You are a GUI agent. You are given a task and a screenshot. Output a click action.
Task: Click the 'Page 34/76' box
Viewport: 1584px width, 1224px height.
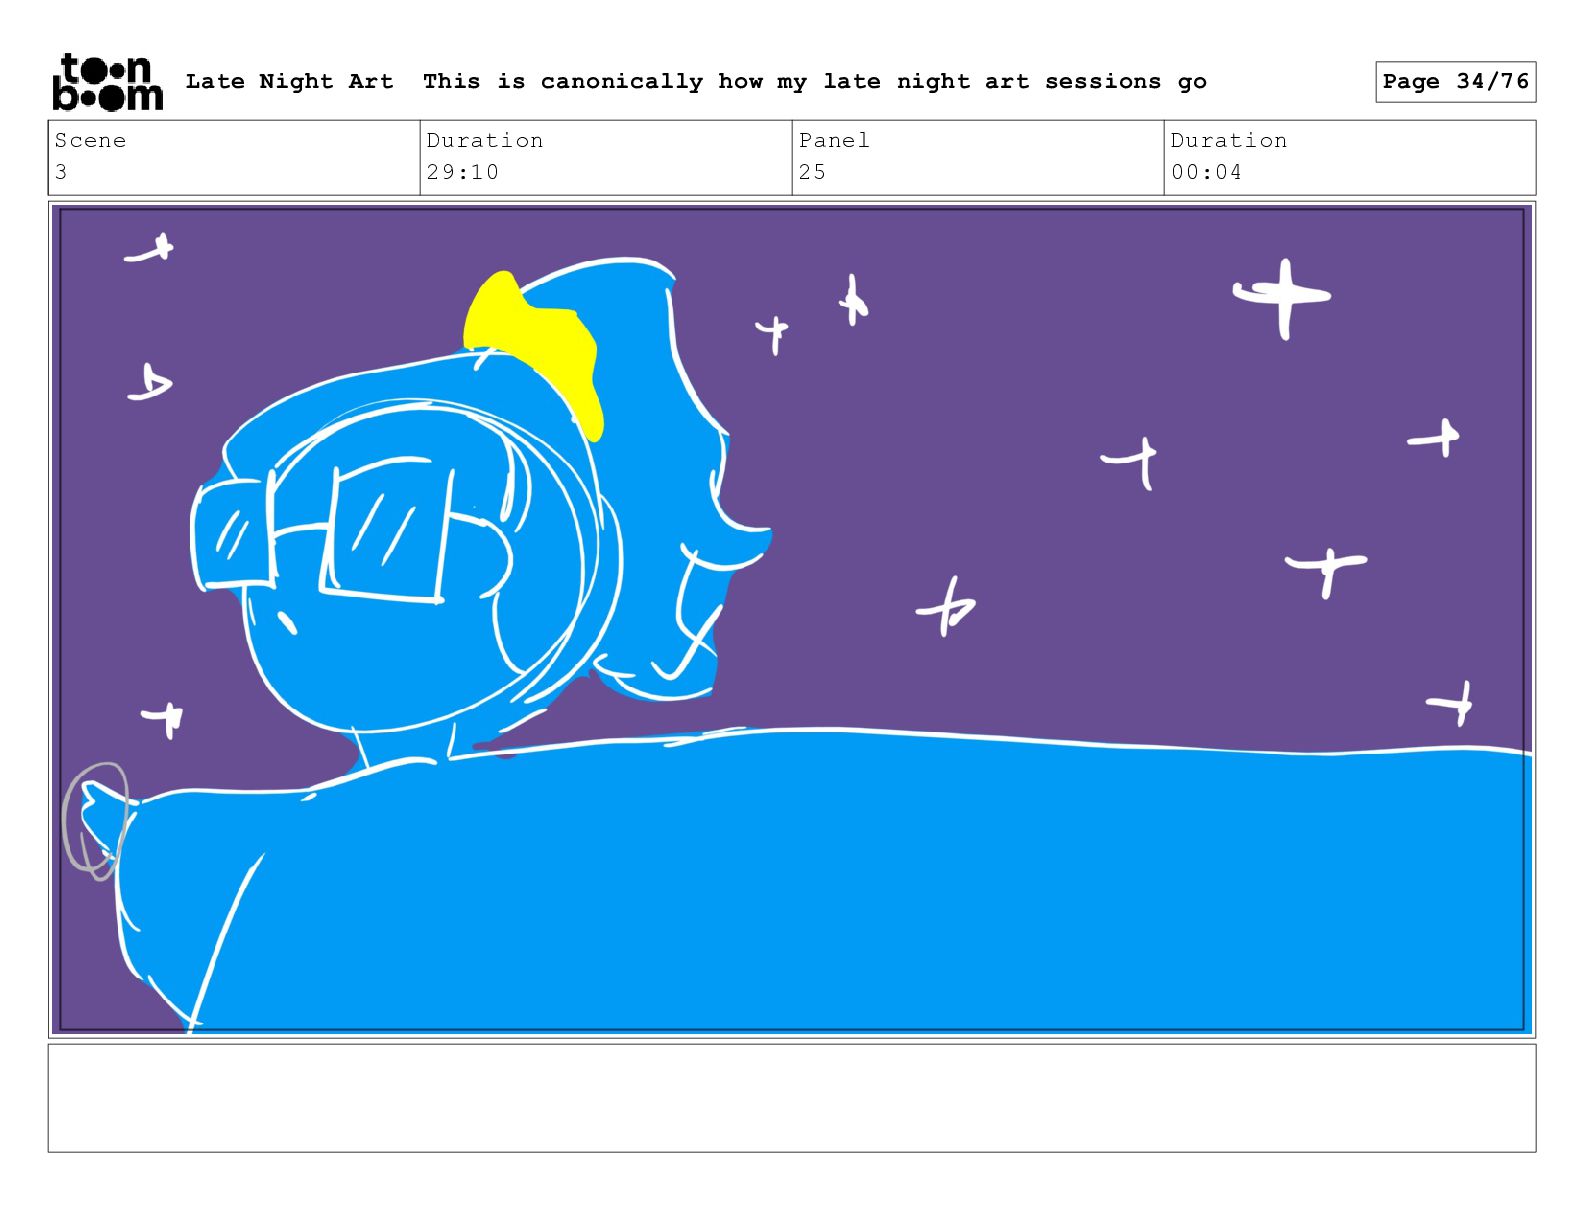click(x=1455, y=82)
